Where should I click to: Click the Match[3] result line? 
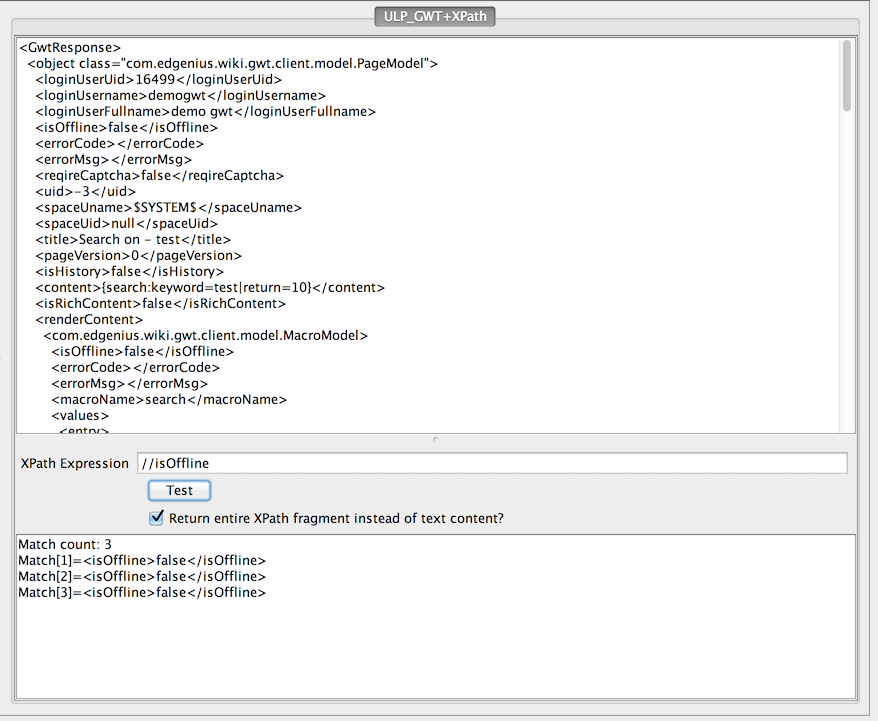coord(142,592)
